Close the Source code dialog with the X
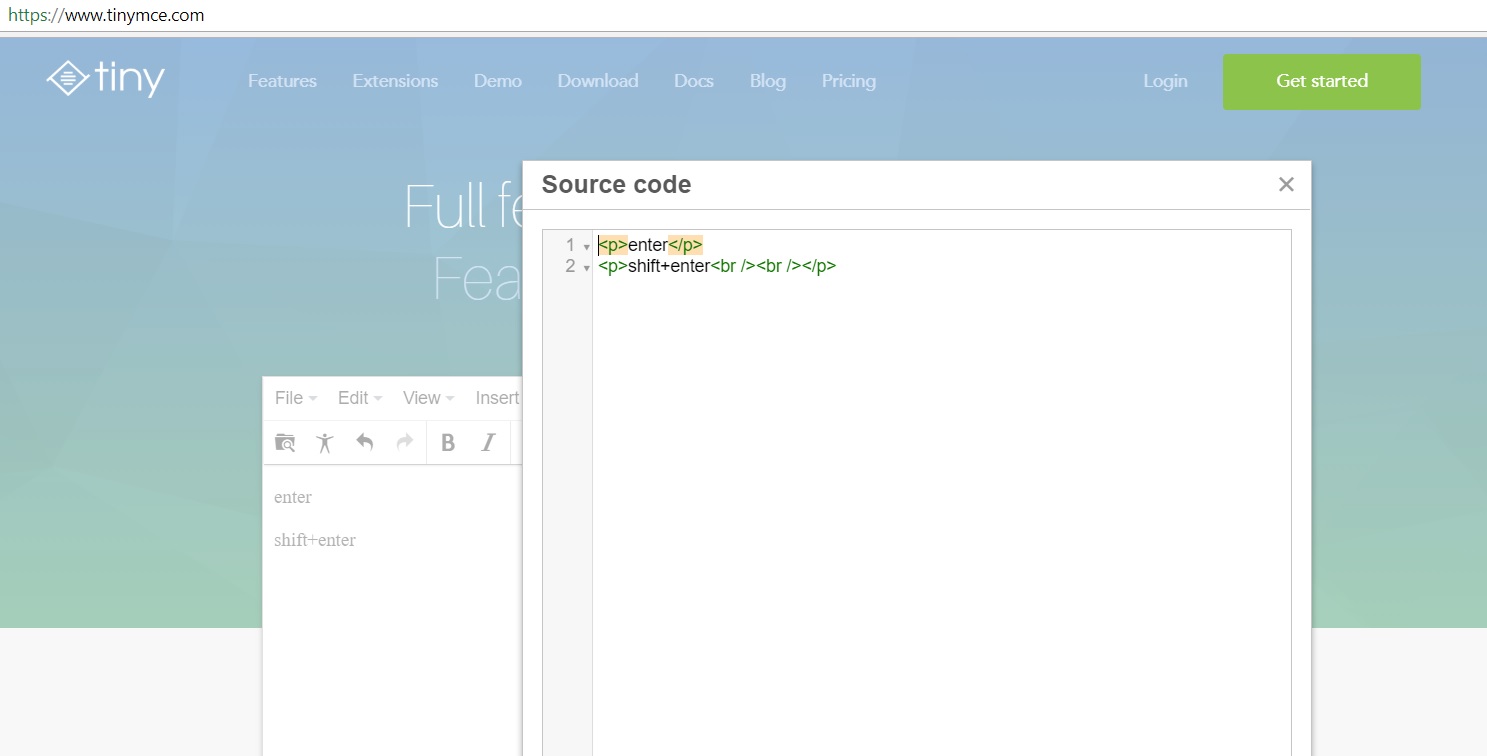The image size is (1487, 756). click(1286, 184)
